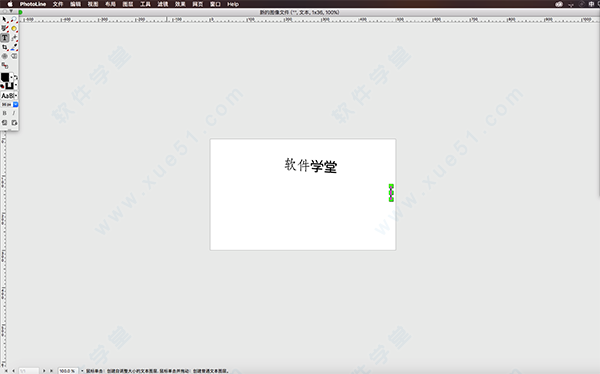
Task: Collapse the toolbox via top triangle
Action: click(11, 11)
